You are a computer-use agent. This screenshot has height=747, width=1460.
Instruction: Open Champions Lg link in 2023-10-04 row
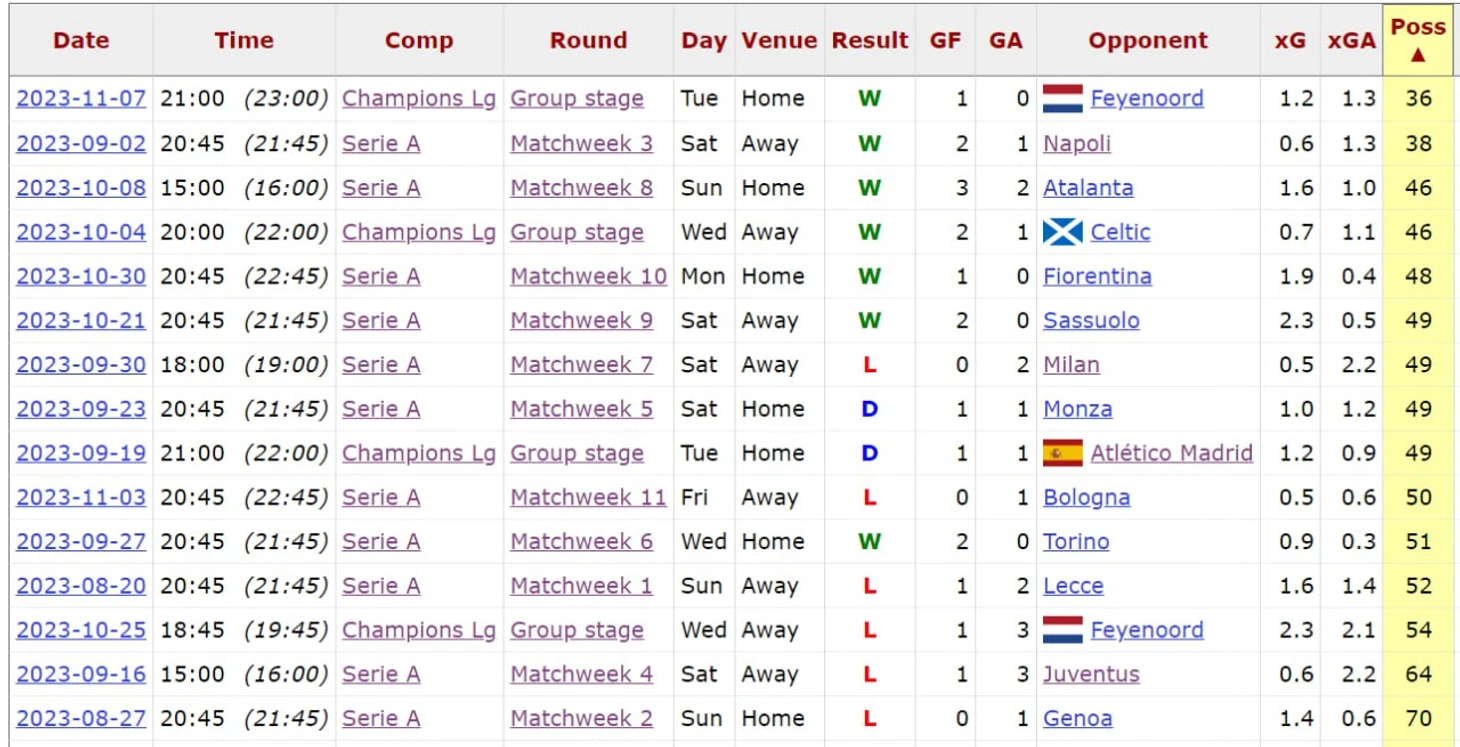[x=419, y=232]
